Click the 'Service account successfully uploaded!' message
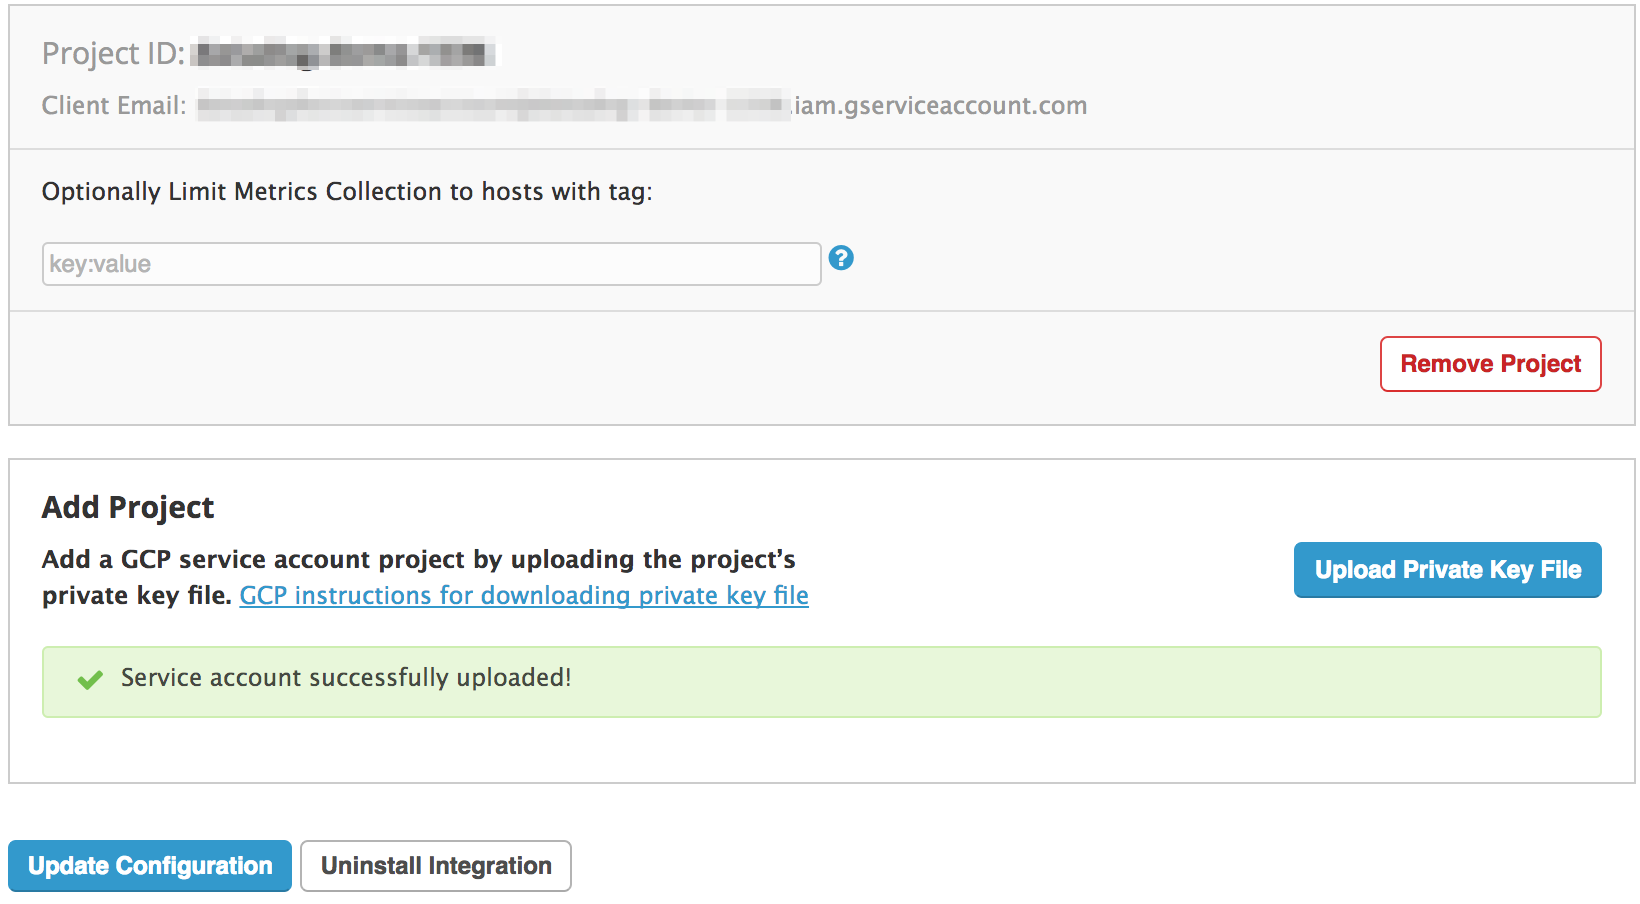The image size is (1640, 904). [x=346, y=678]
